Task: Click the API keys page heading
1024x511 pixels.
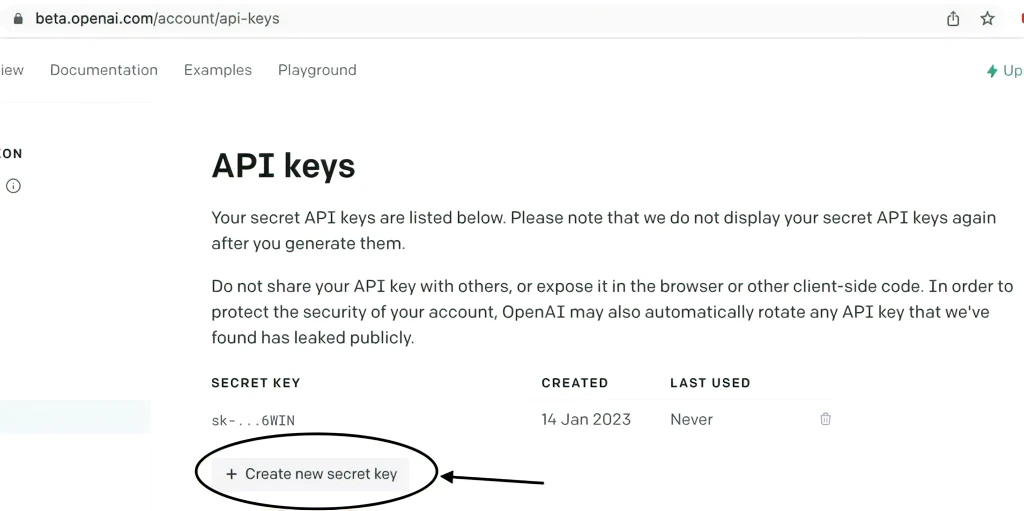Action: coord(283,165)
